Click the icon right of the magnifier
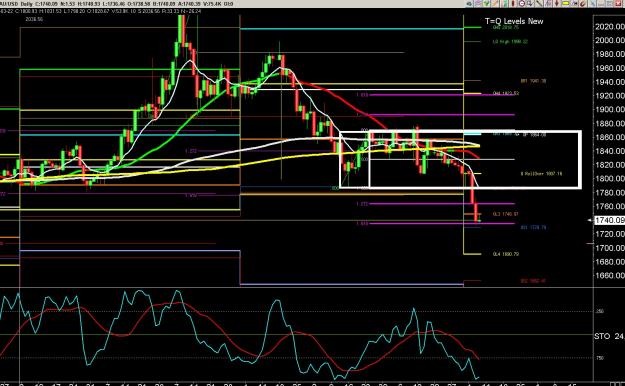This screenshot has height=386, width=625. 530,4
